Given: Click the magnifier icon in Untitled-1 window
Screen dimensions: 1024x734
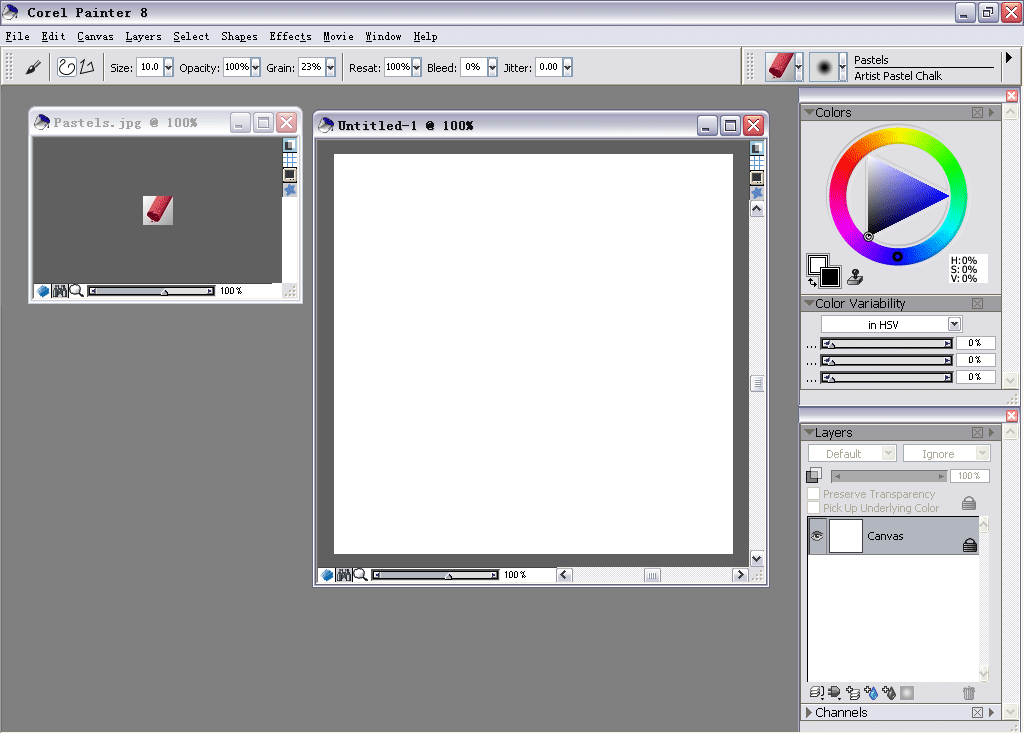Looking at the screenshot, I should (x=360, y=575).
